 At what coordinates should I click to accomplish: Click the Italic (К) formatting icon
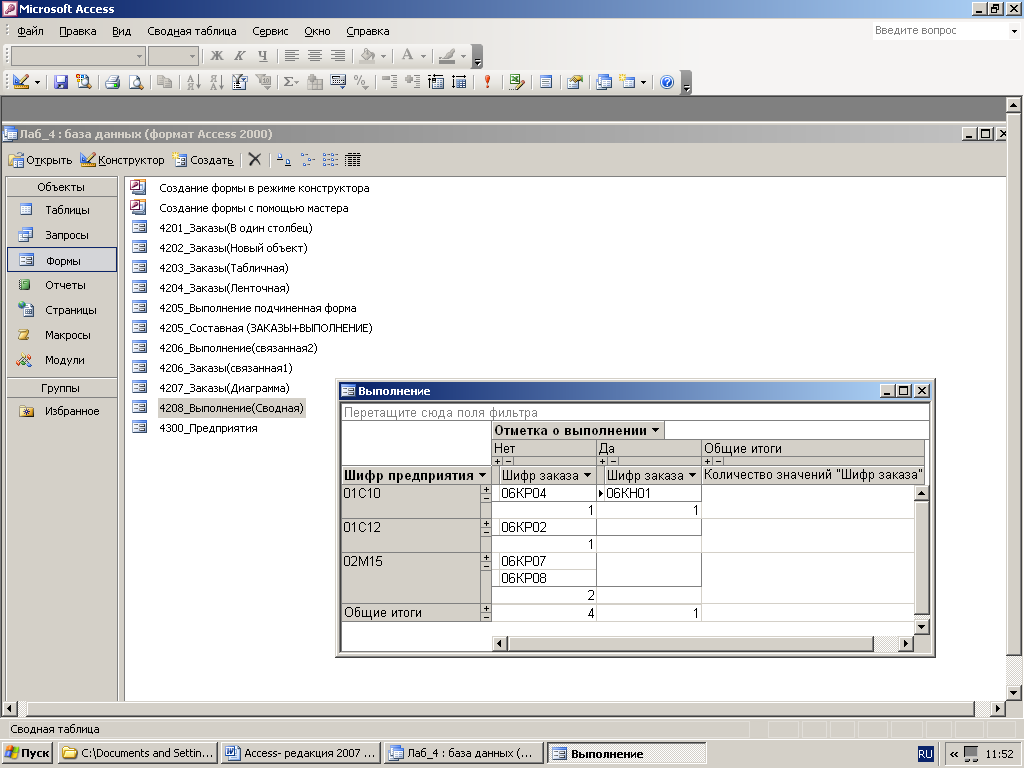[240, 56]
